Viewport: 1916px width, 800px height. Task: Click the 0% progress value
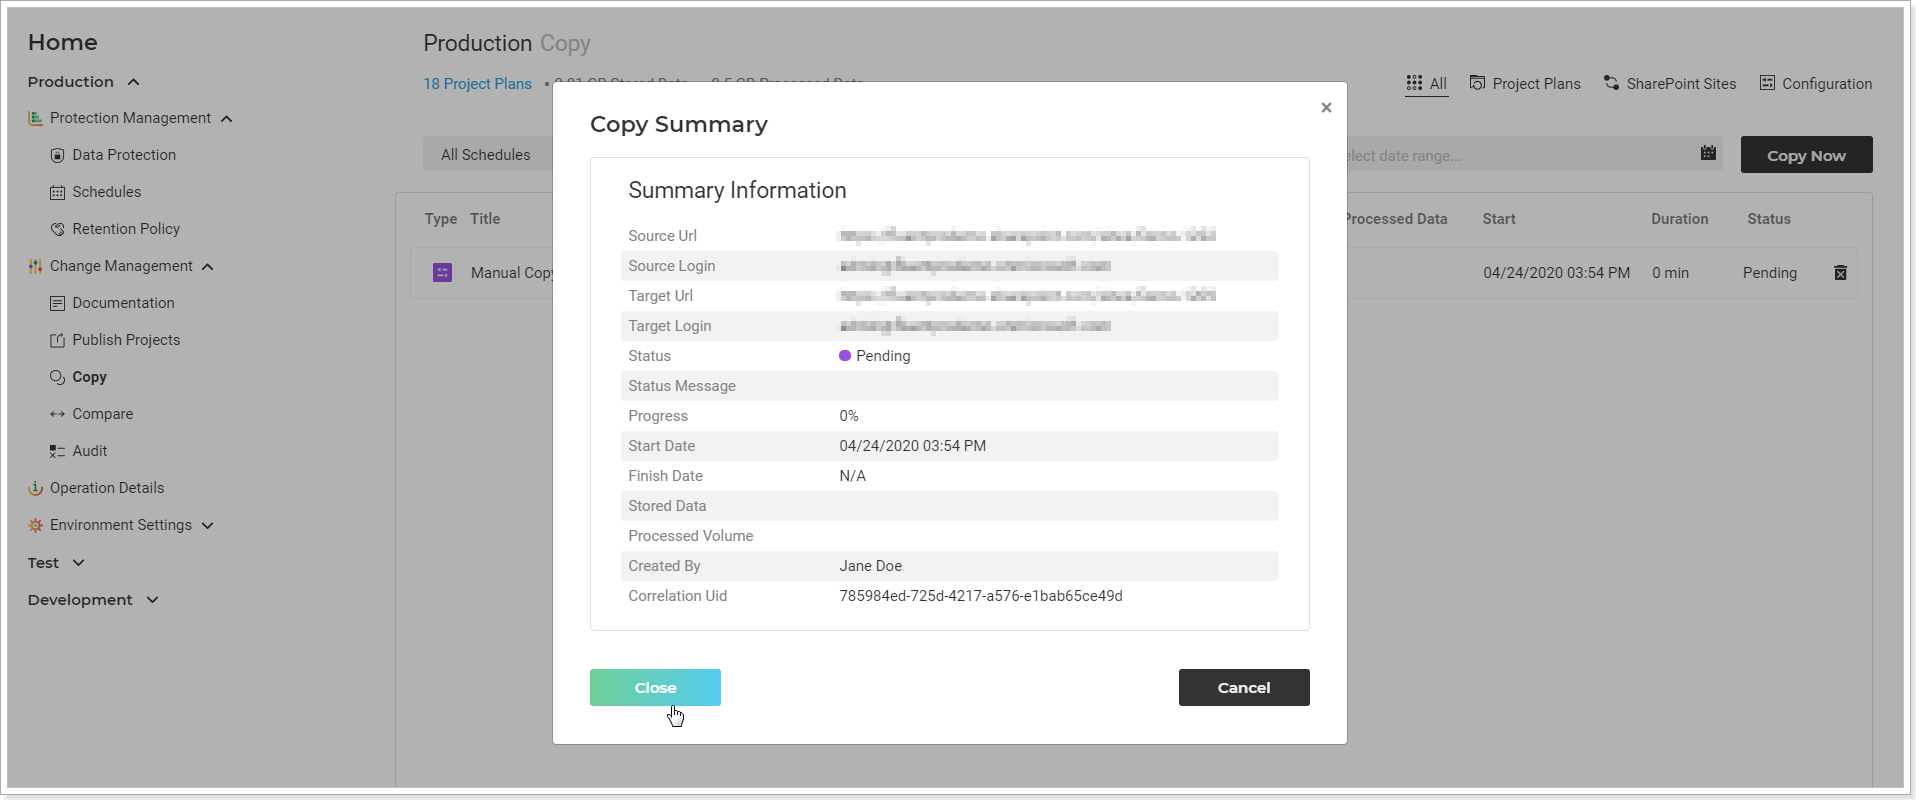pyautogui.click(x=849, y=416)
